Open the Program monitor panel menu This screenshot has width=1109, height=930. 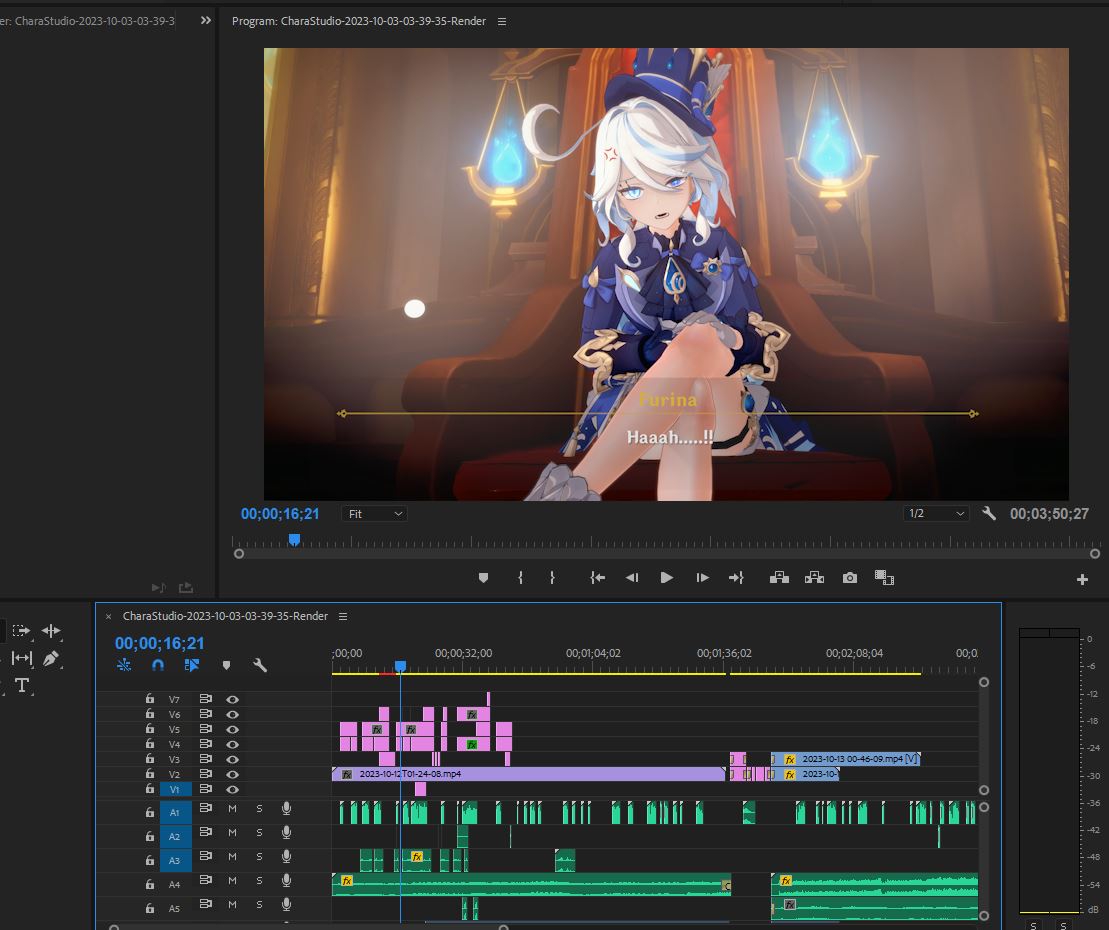click(501, 21)
